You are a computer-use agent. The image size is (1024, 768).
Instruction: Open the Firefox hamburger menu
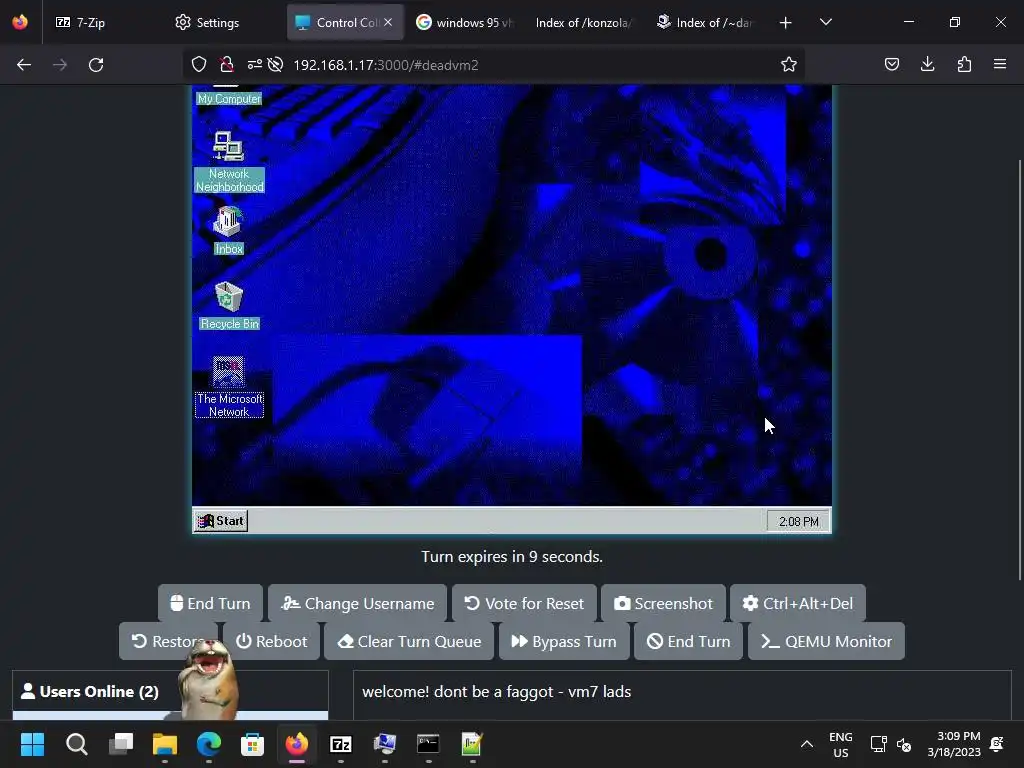click(x=1000, y=65)
